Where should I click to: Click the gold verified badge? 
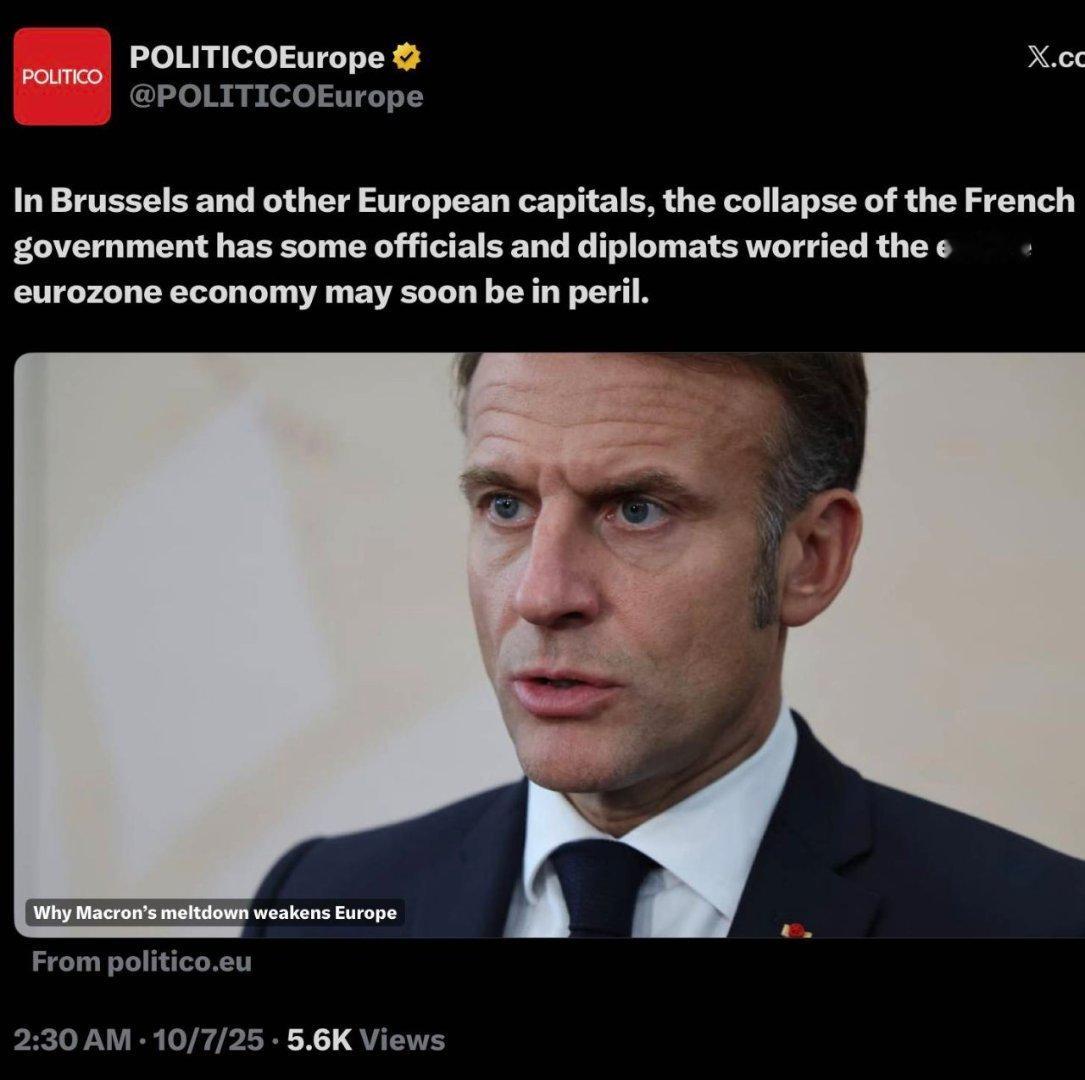[406, 57]
